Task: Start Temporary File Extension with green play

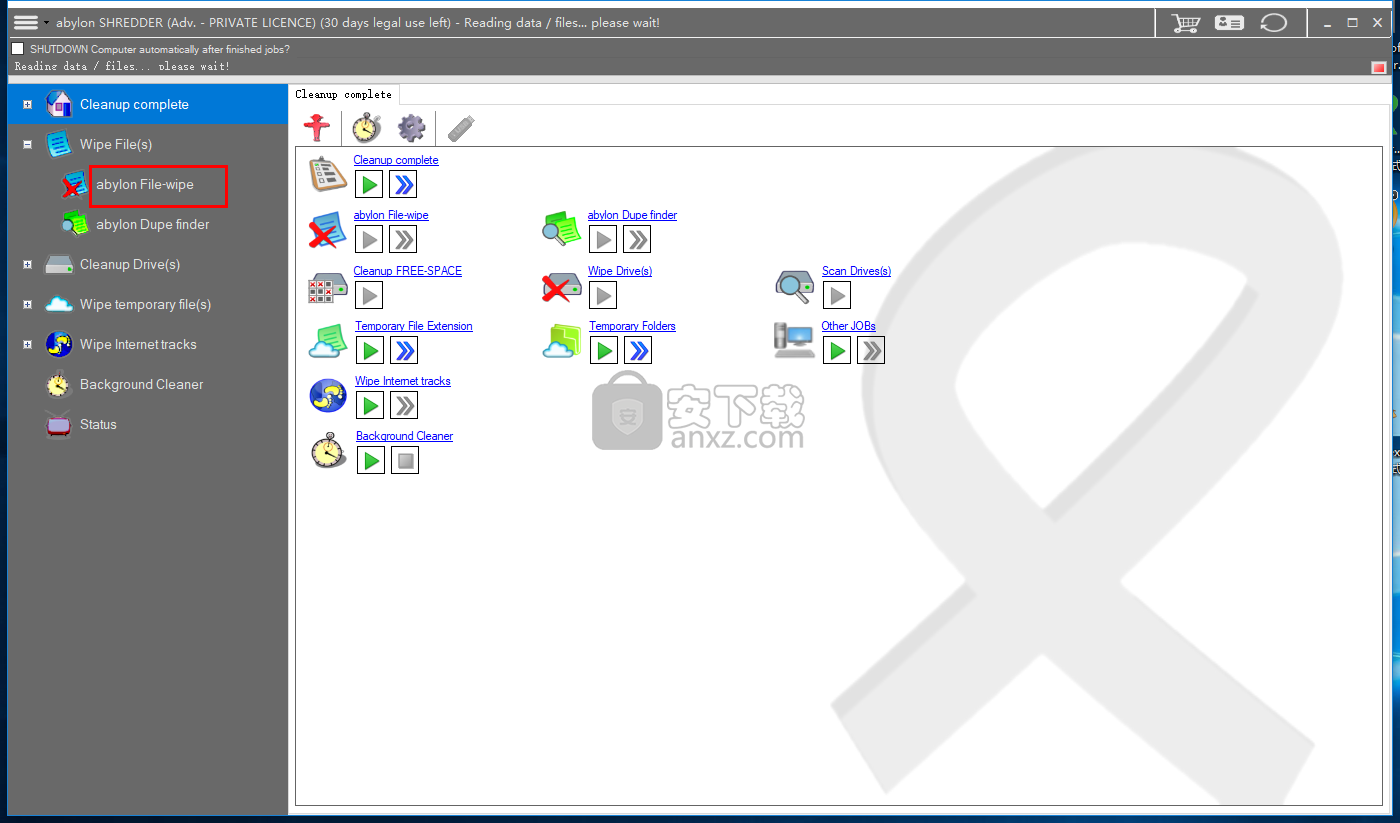Action: tap(370, 350)
